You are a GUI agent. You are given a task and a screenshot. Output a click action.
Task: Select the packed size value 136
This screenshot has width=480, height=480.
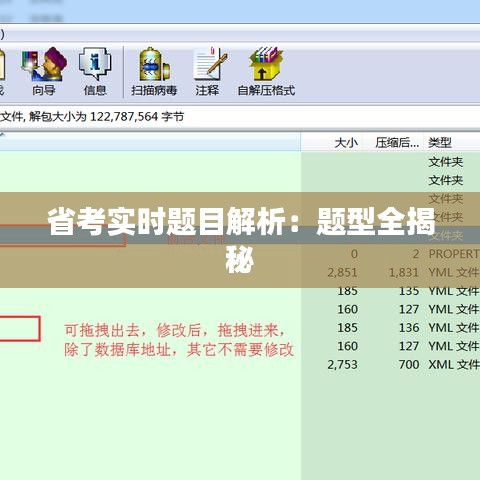(409, 328)
